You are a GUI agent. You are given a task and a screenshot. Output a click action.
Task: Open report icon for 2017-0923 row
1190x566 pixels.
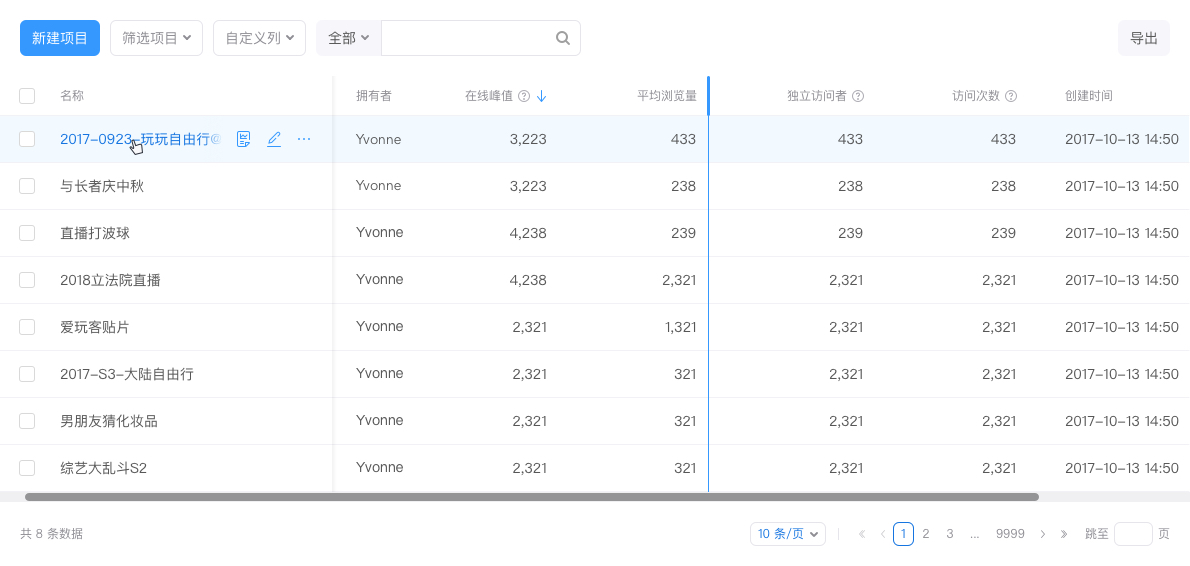click(x=243, y=139)
